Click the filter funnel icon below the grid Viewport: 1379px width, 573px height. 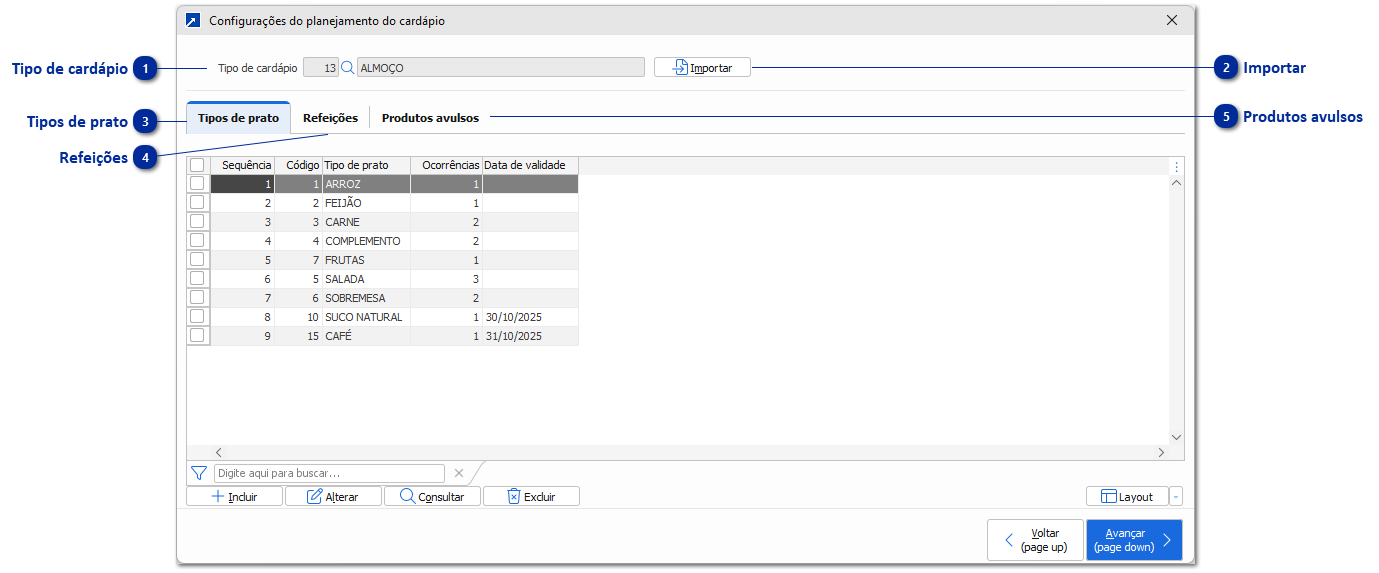[x=199, y=473]
